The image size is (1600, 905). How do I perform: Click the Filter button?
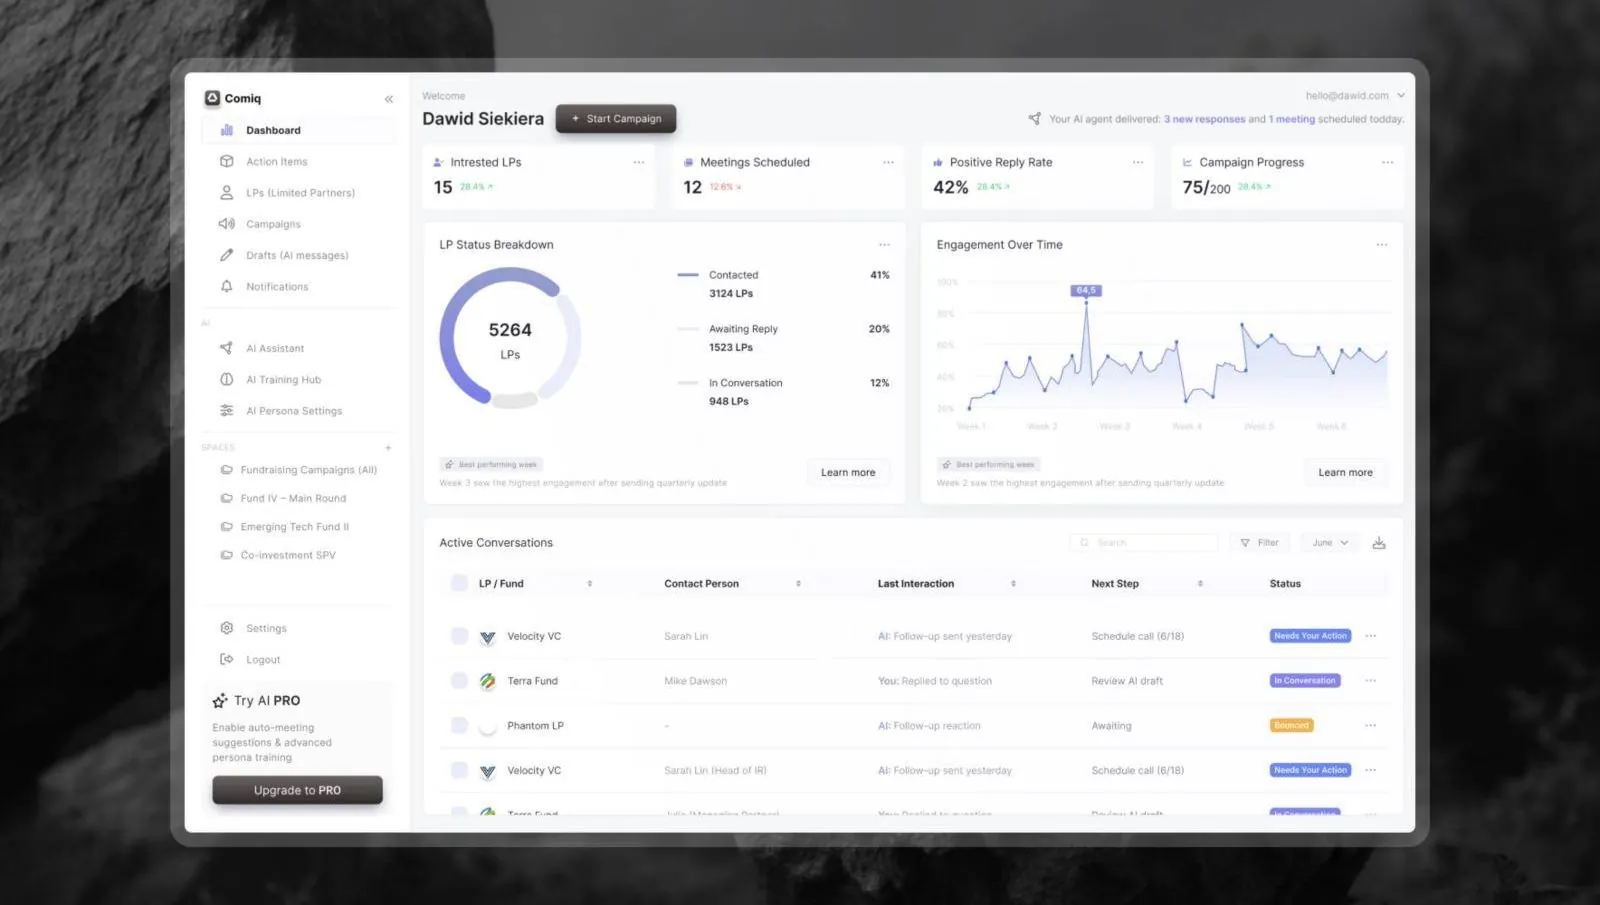click(x=1260, y=543)
